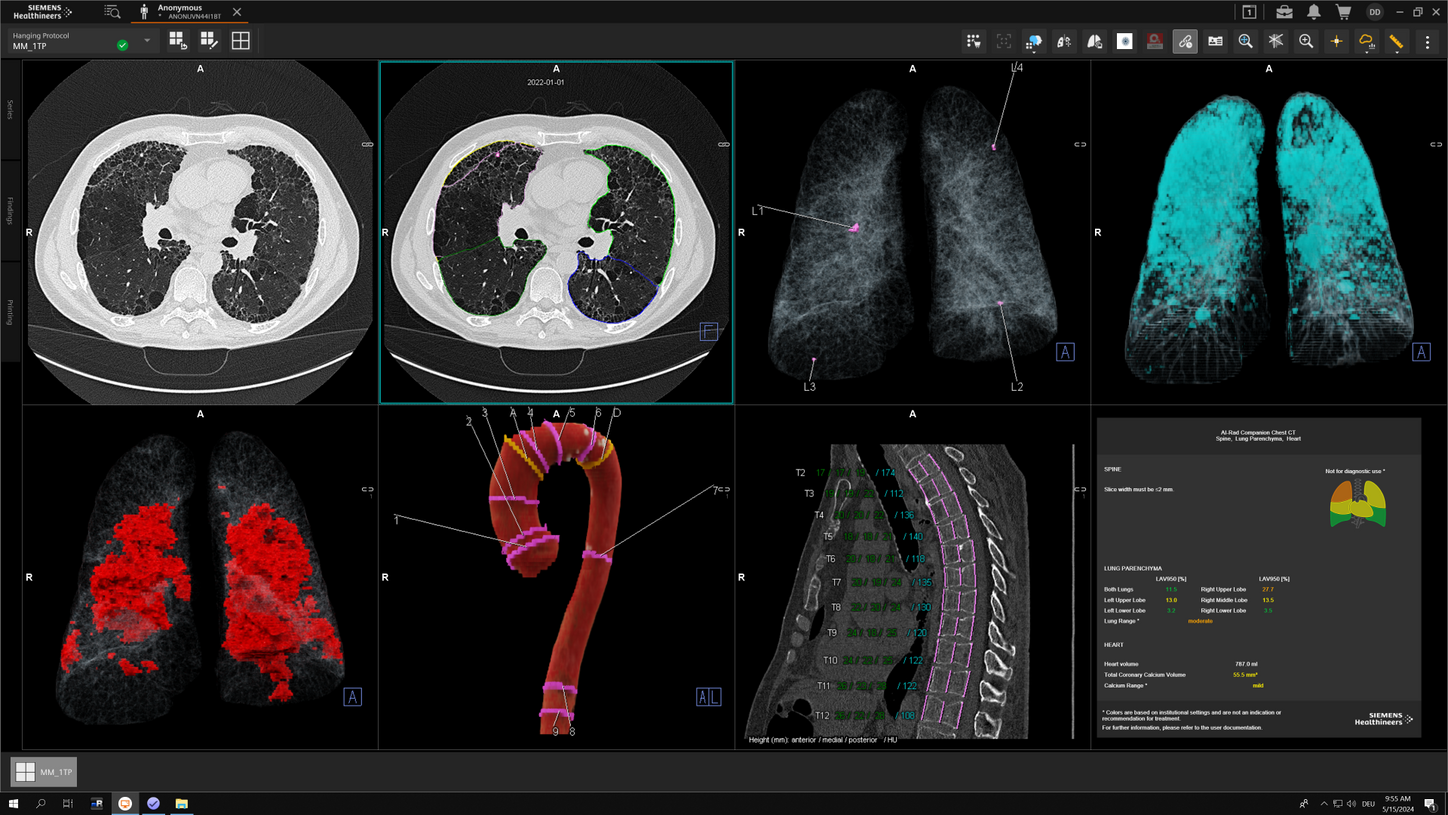Toggle the star MPR rendering mode
1448x815 pixels.
click(1275, 41)
